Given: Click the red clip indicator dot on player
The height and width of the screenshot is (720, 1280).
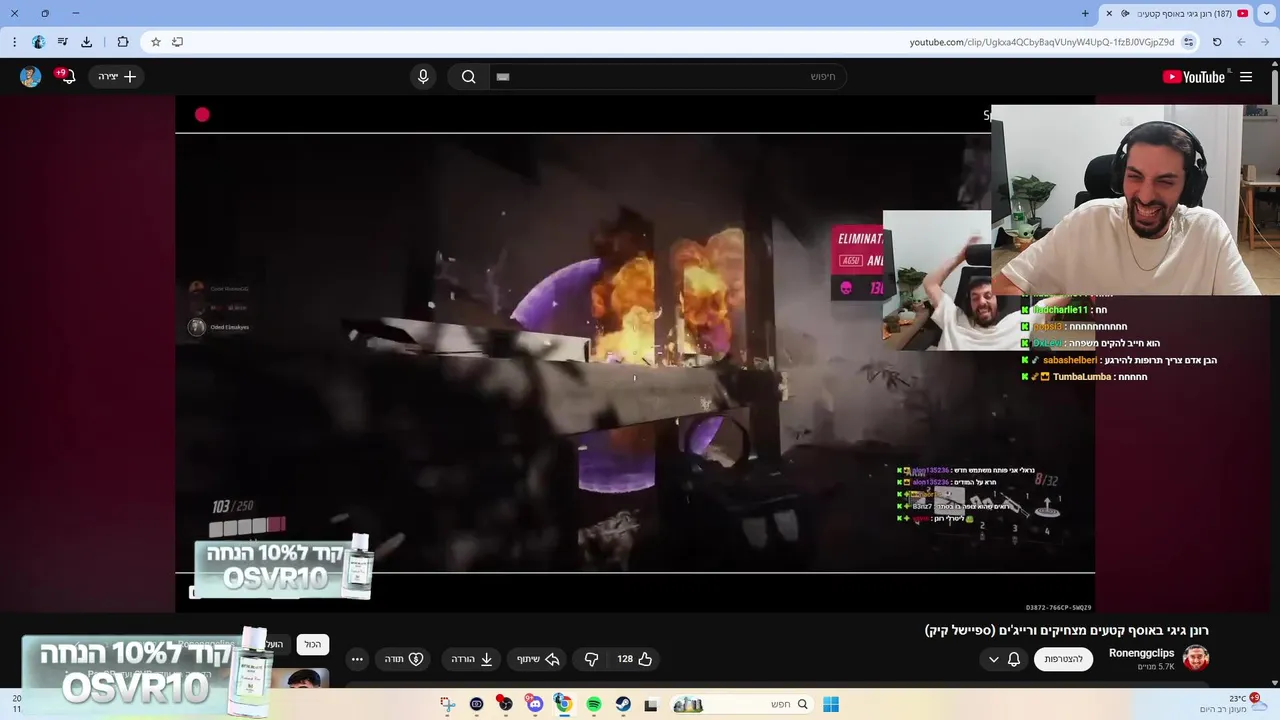Looking at the screenshot, I should pos(202,115).
